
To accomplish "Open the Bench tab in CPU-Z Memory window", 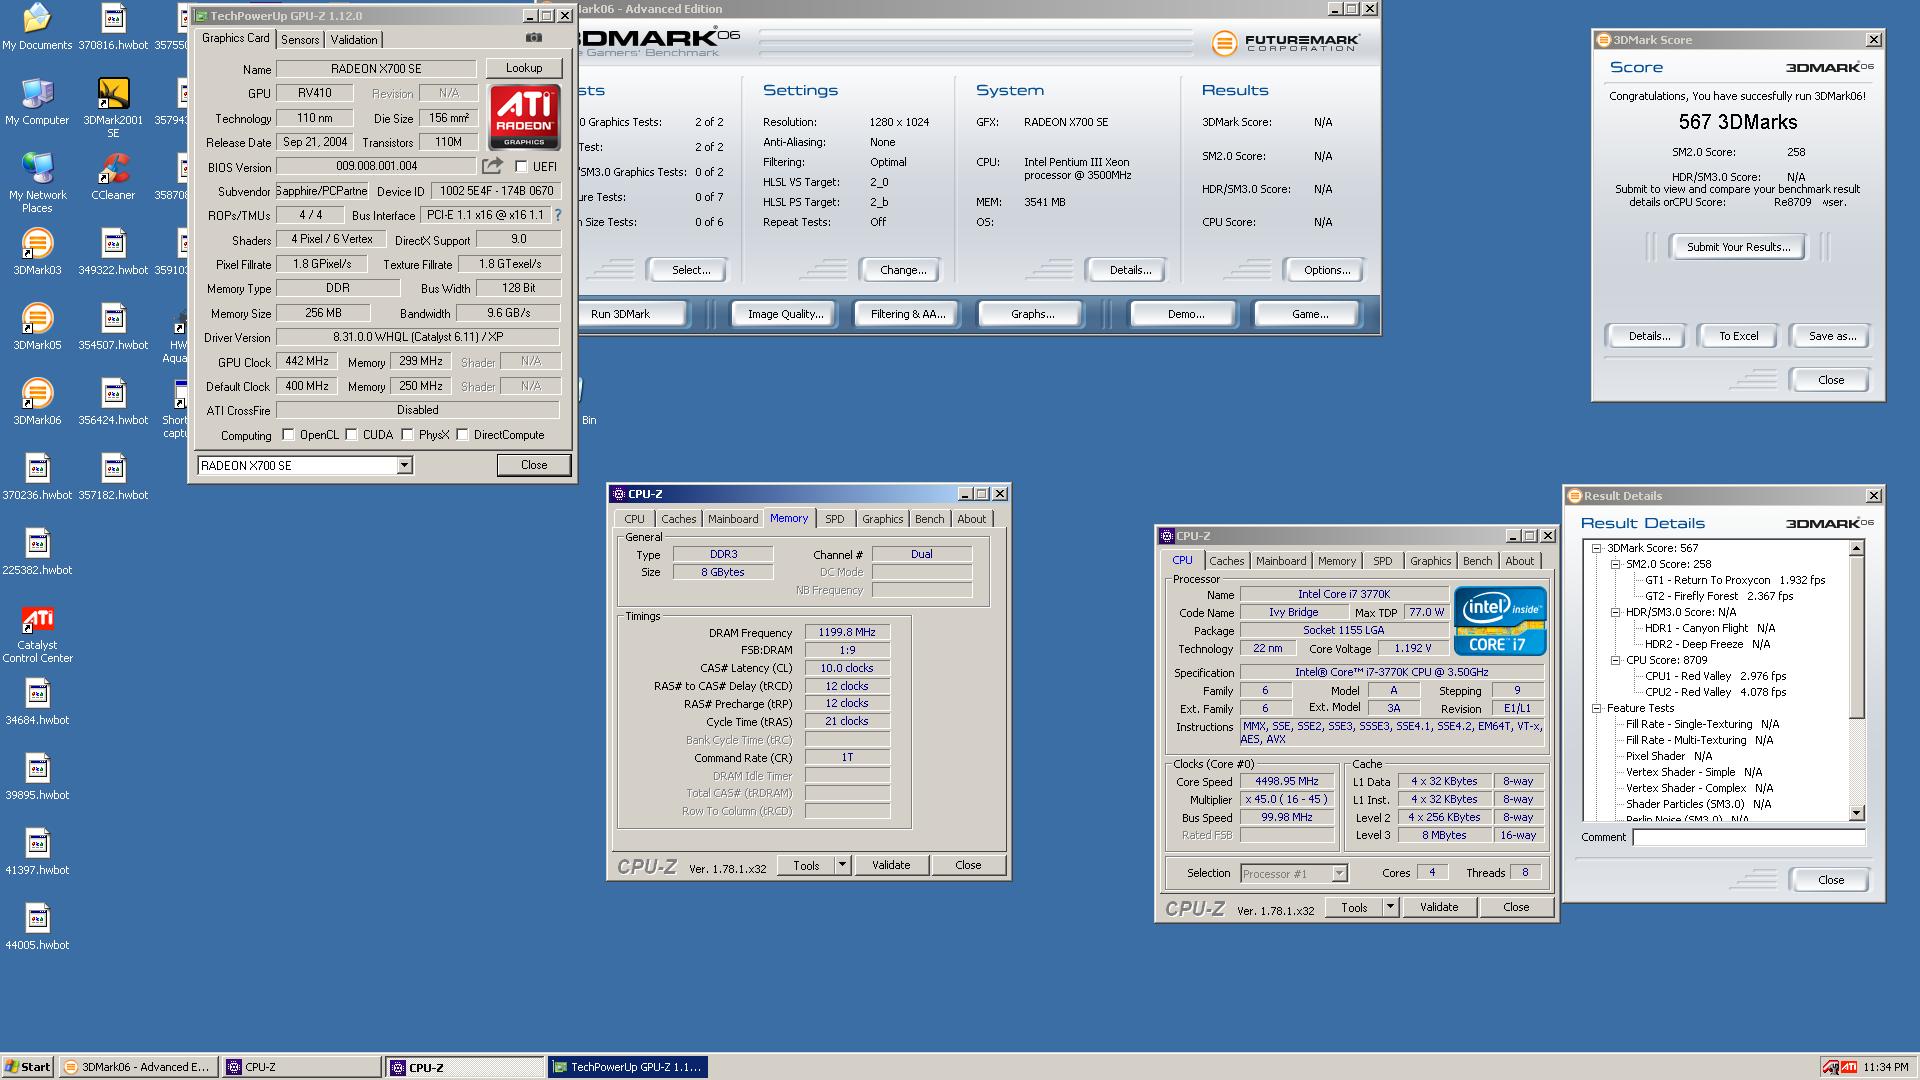I will 929,519.
